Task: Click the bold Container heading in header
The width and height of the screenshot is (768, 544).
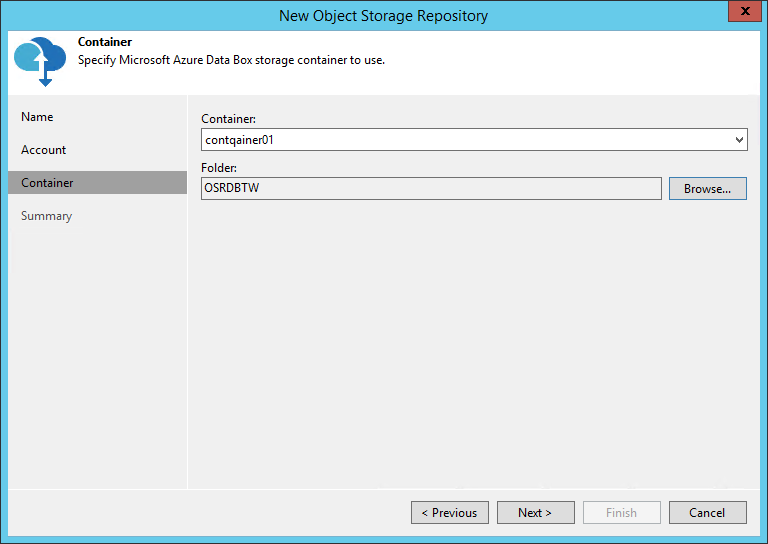Action: pos(105,43)
